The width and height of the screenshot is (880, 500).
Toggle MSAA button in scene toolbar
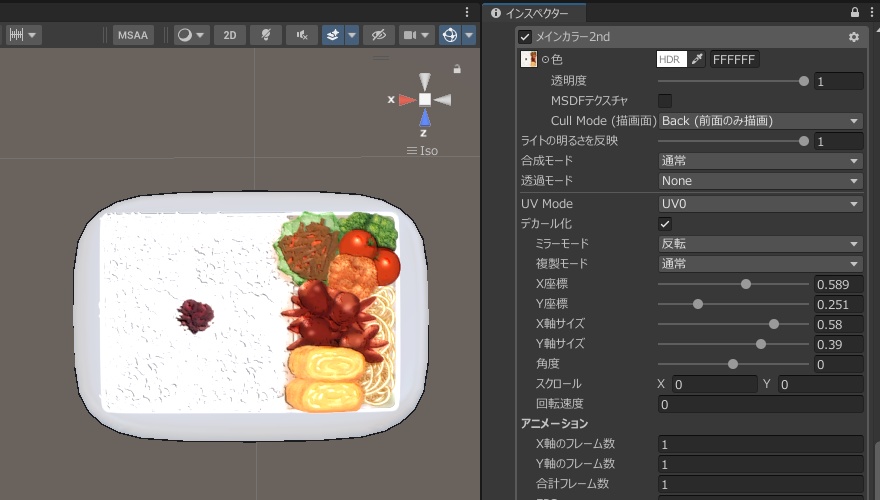click(133, 35)
